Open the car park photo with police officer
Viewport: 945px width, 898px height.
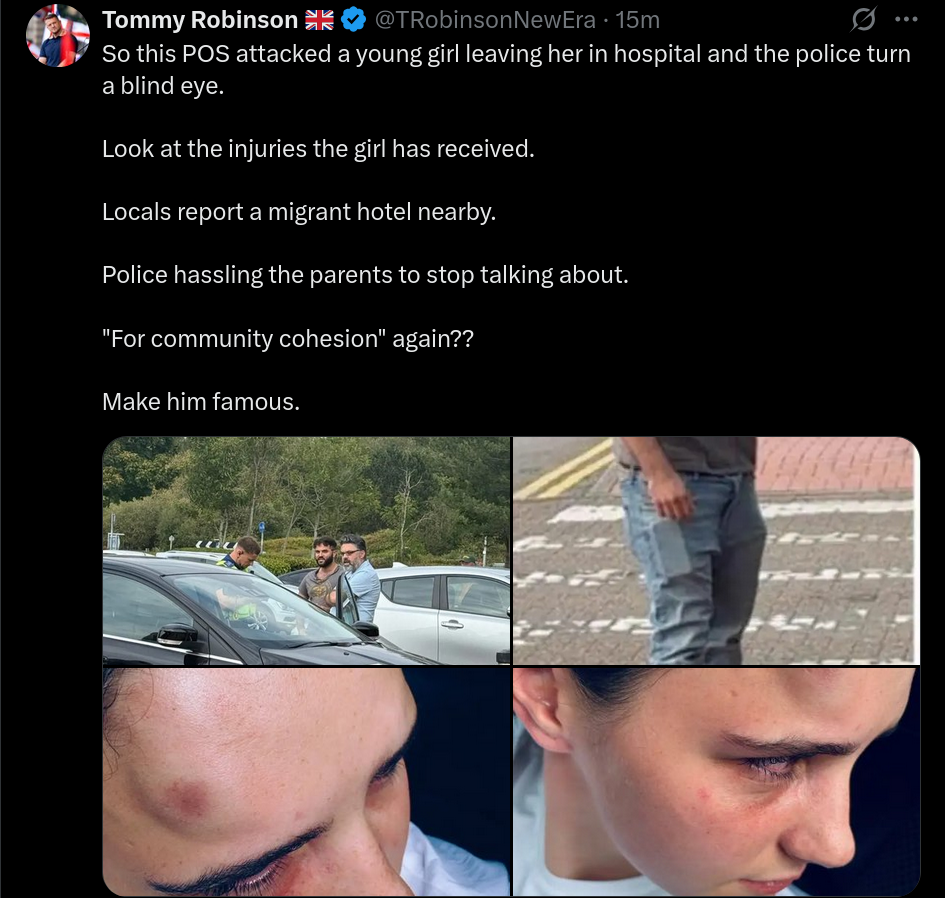point(306,550)
